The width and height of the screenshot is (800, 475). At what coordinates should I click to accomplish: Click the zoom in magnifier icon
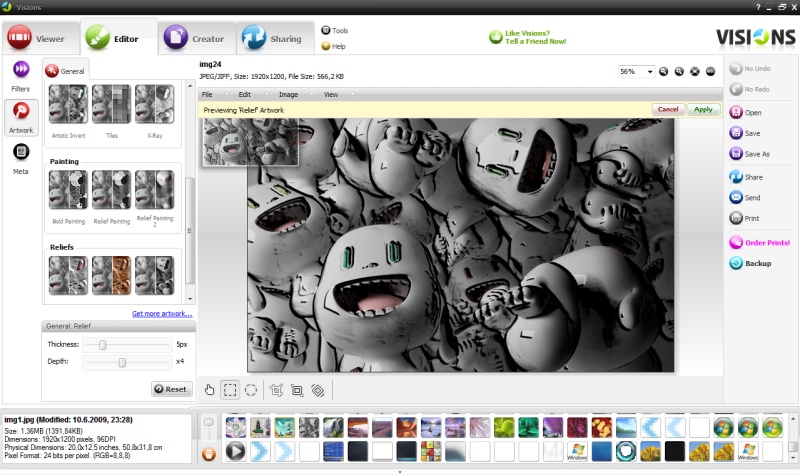pyautogui.click(x=679, y=71)
